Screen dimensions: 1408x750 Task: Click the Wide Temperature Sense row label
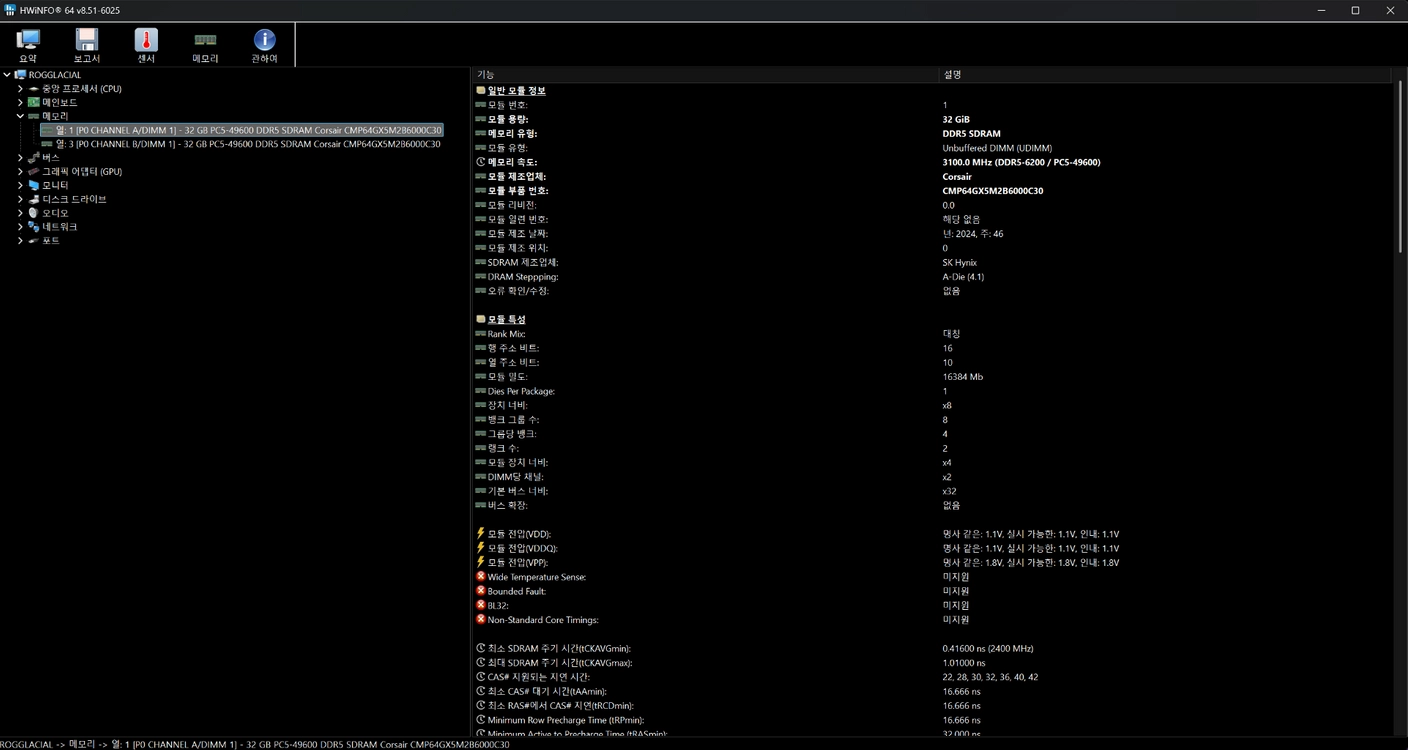point(537,577)
